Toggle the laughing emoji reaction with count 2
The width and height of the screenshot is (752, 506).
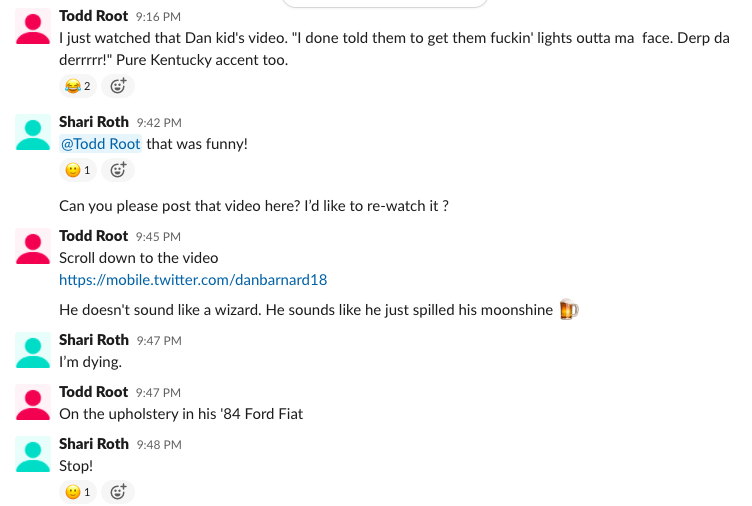tap(78, 86)
